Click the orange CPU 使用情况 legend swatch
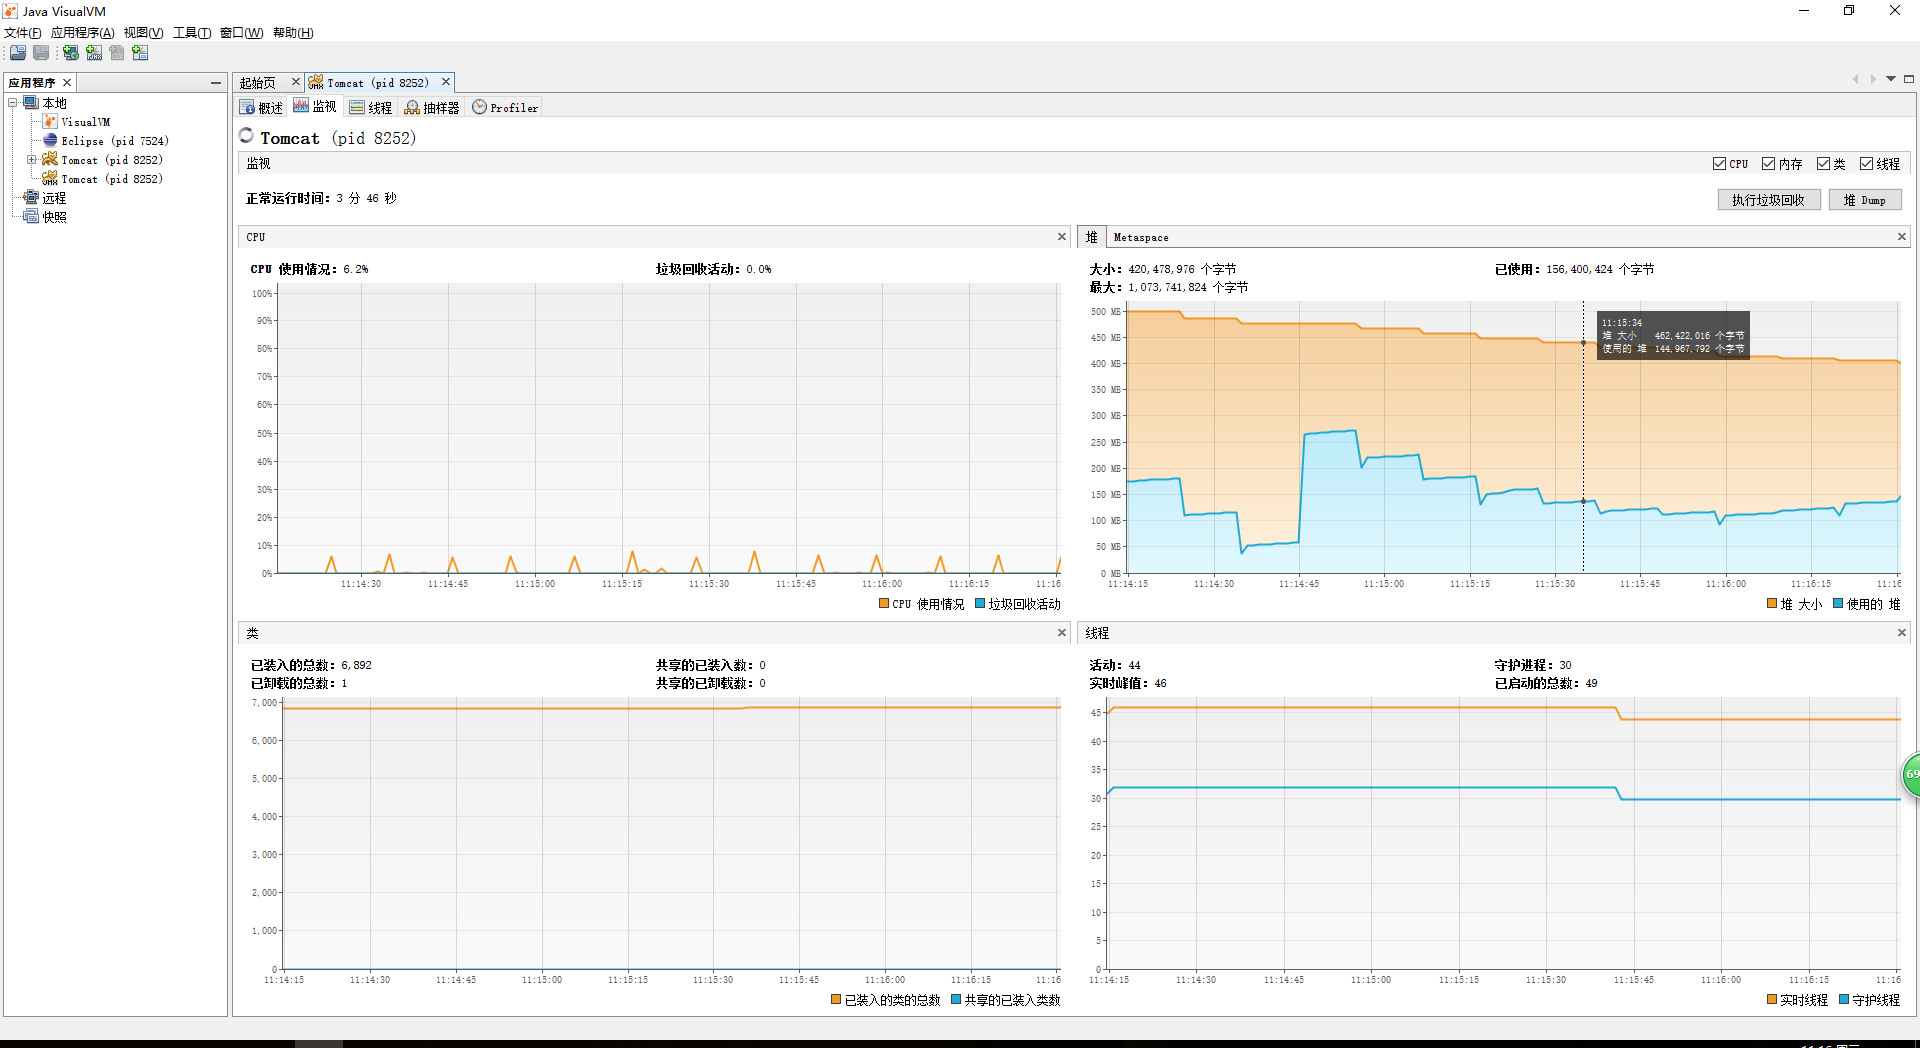Screen dimensions: 1920x1048 [x=884, y=603]
